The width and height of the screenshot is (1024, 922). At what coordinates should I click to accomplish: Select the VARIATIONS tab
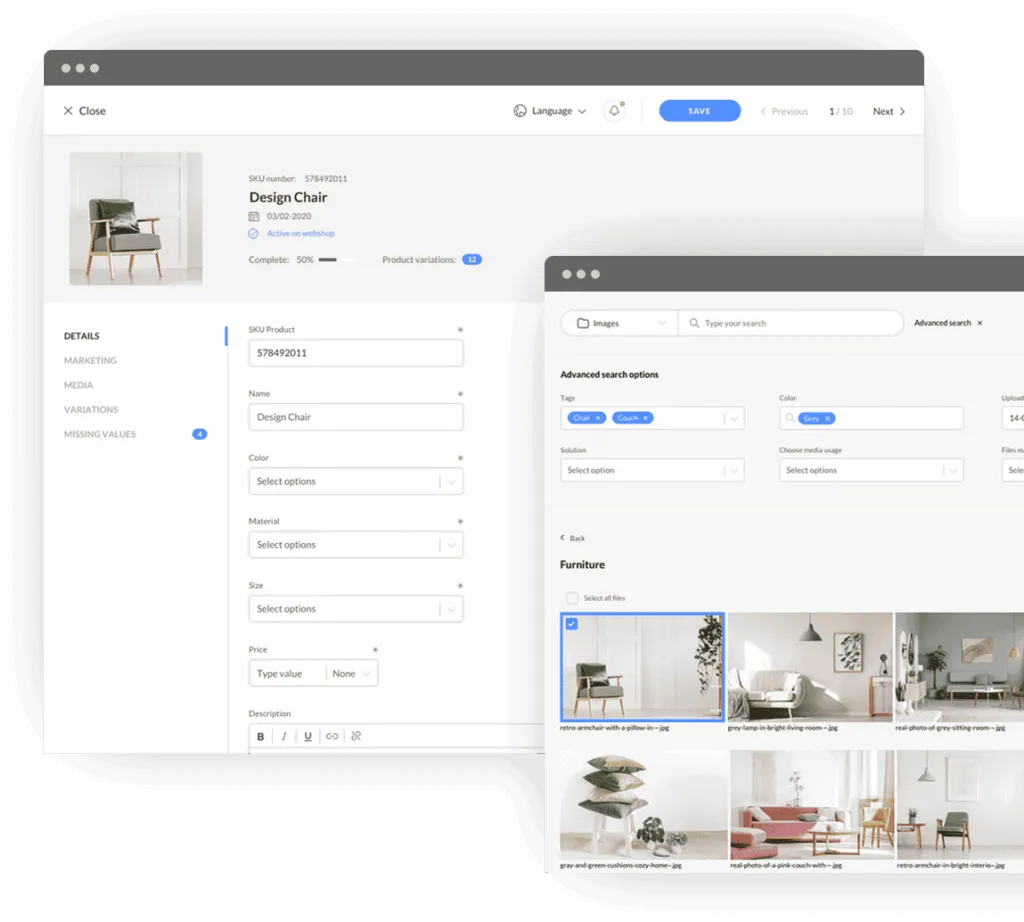click(x=91, y=409)
